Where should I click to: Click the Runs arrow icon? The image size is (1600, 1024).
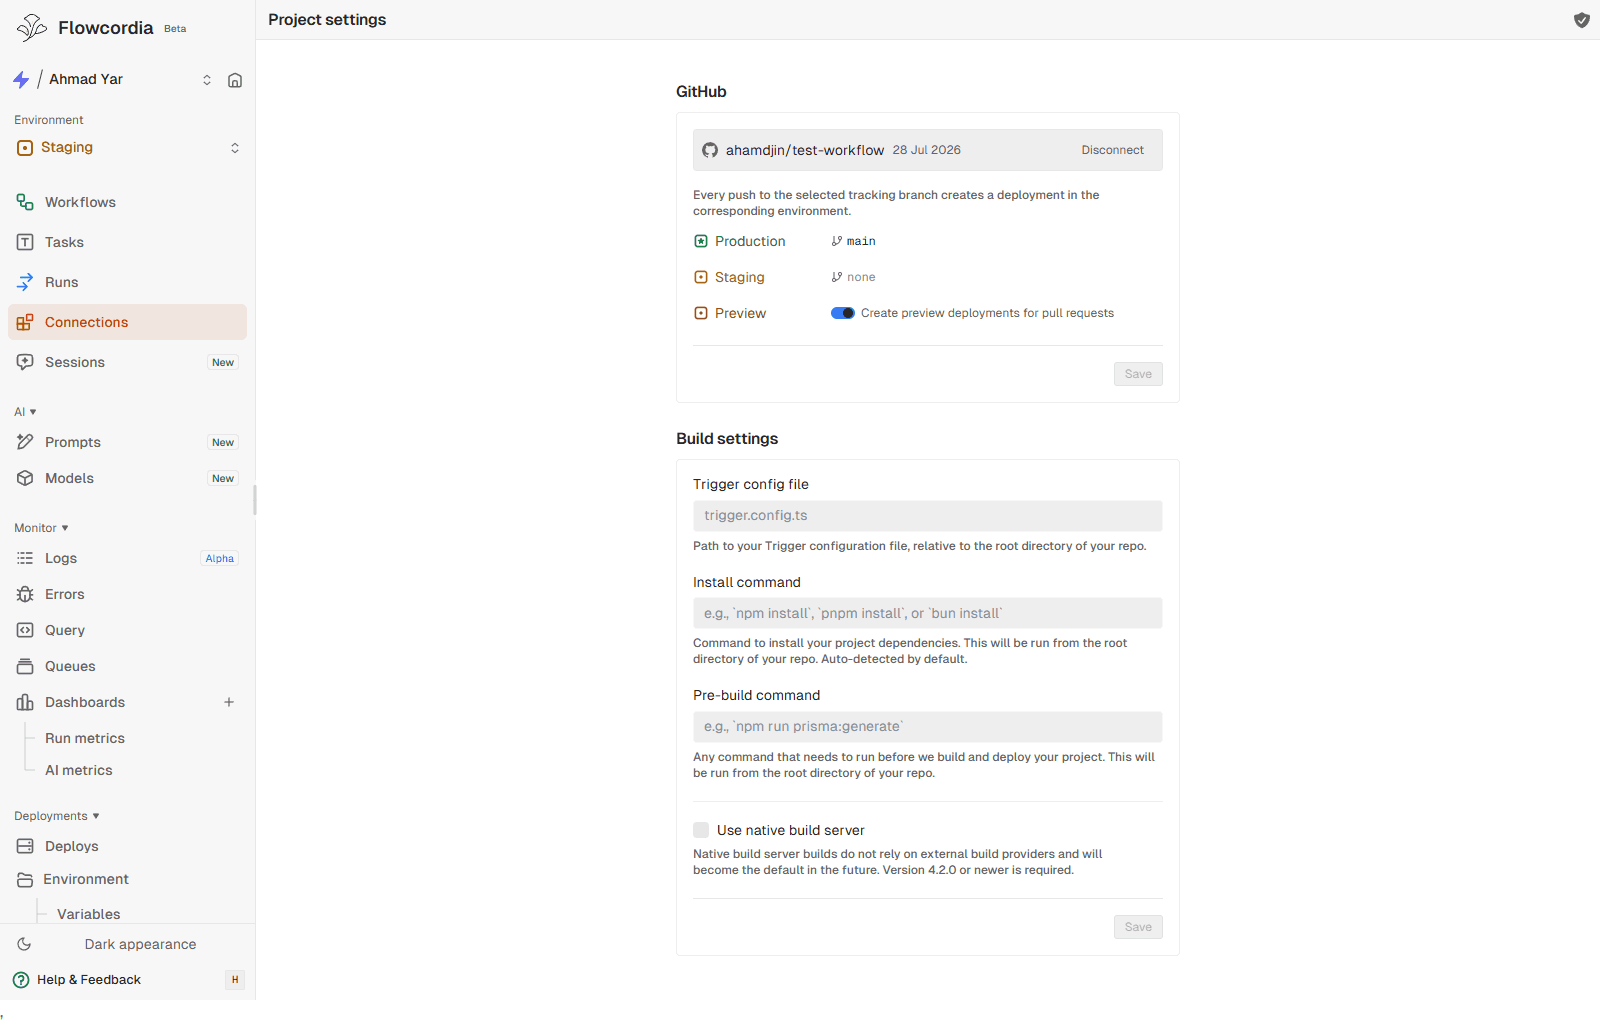pyautogui.click(x=25, y=282)
